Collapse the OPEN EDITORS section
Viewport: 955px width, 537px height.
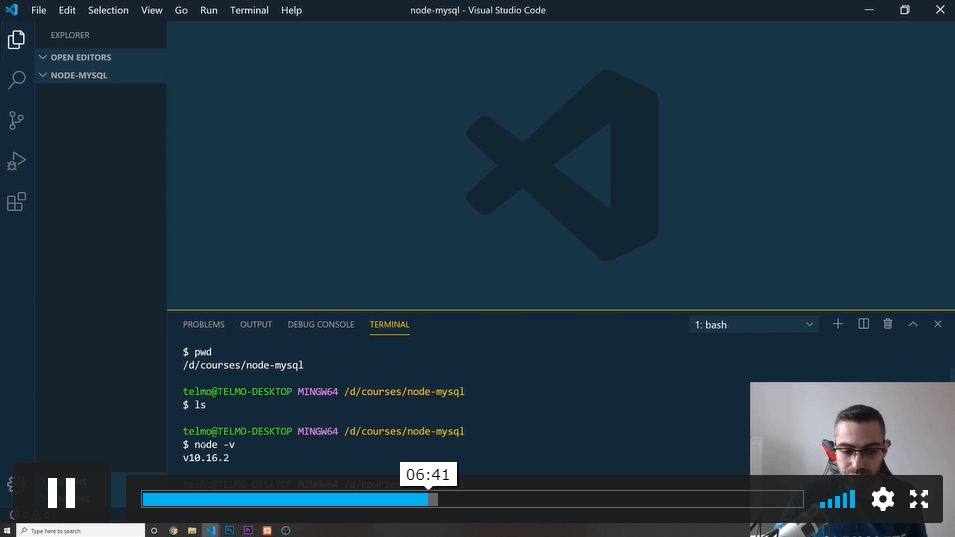click(100, 57)
